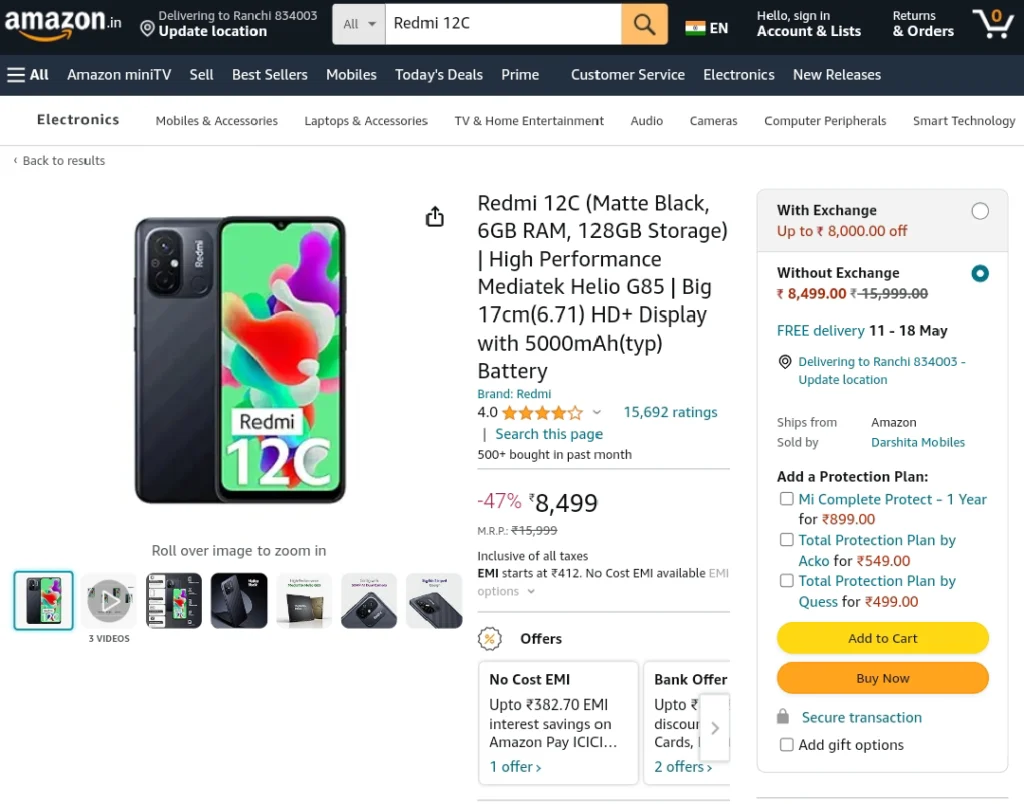Image resolution: width=1024 pixels, height=804 pixels.
Task: Click the Amazon.in logo
Action: pos(63,23)
